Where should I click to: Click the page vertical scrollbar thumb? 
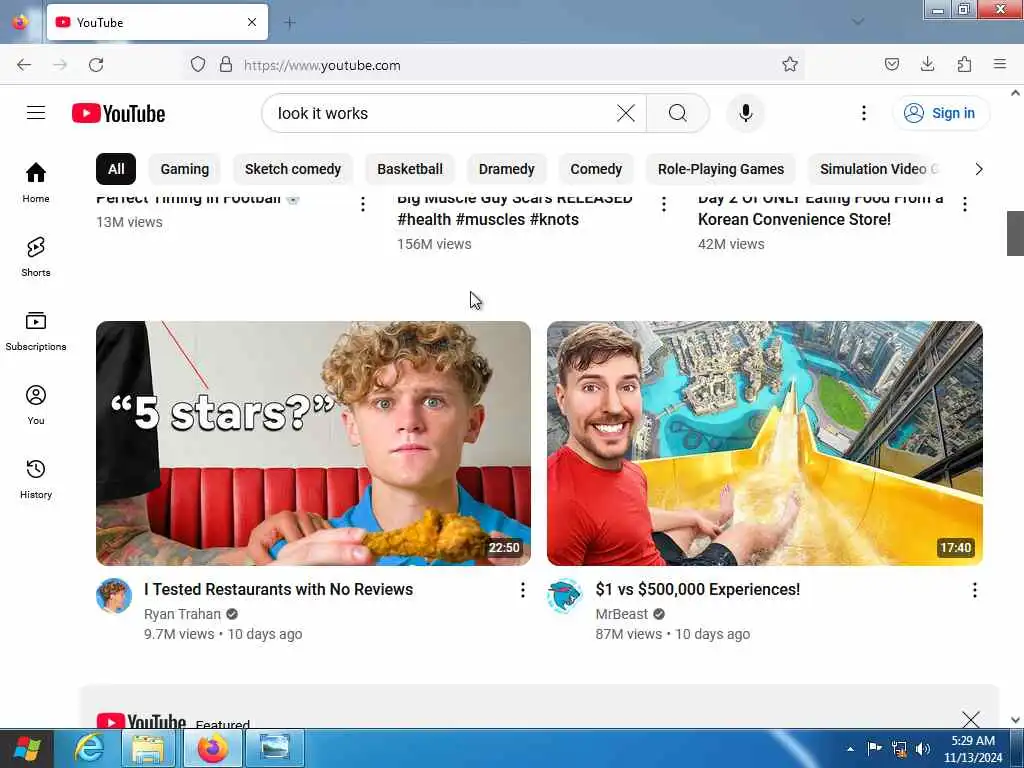(x=1015, y=233)
